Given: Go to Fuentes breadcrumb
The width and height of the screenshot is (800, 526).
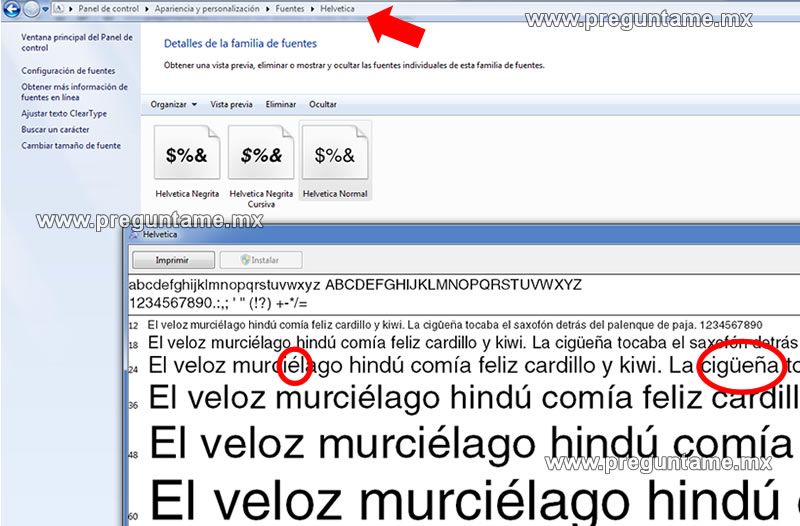Looking at the screenshot, I should (290, 9).
